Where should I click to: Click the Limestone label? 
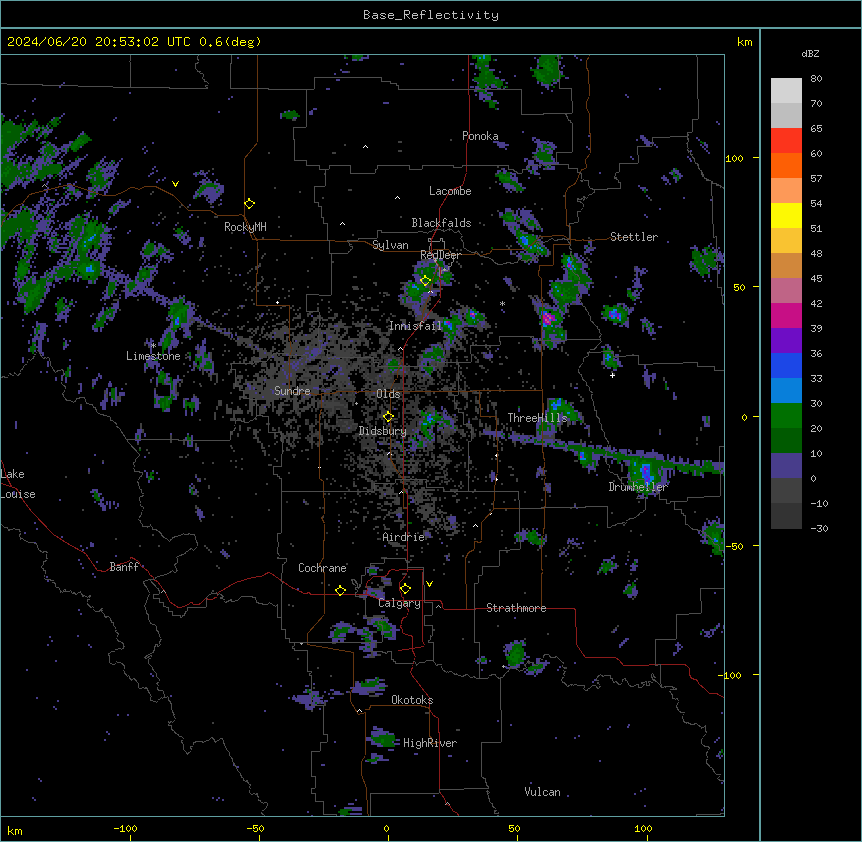153,356
